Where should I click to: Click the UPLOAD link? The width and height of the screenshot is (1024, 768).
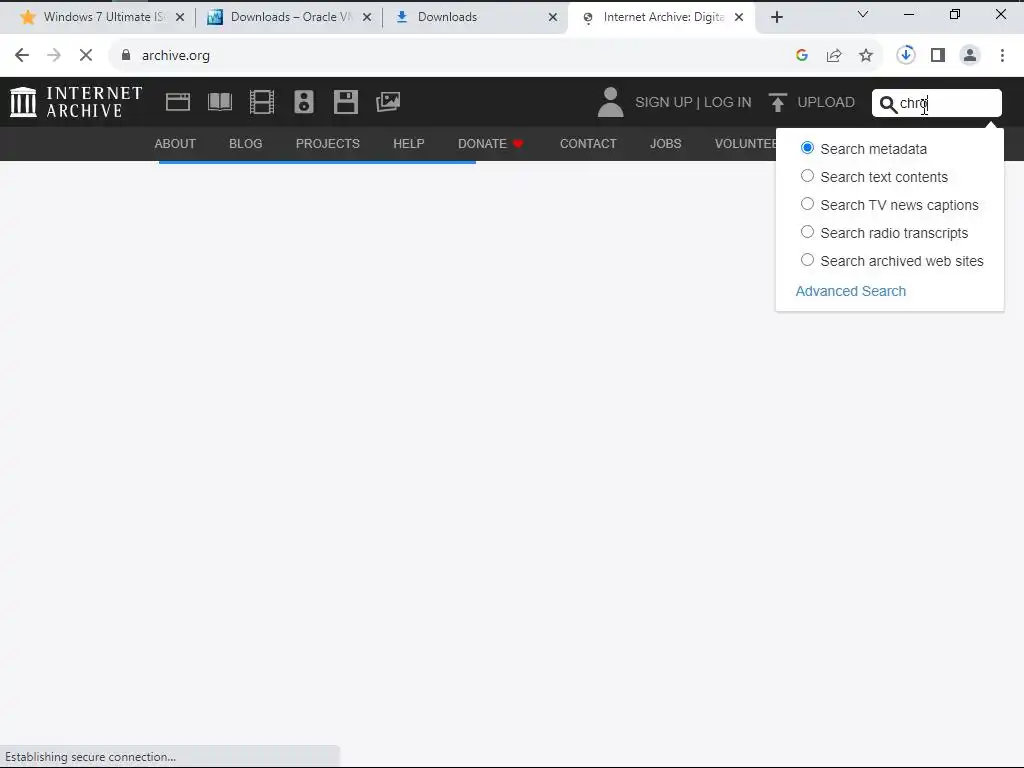coord(825,103)
